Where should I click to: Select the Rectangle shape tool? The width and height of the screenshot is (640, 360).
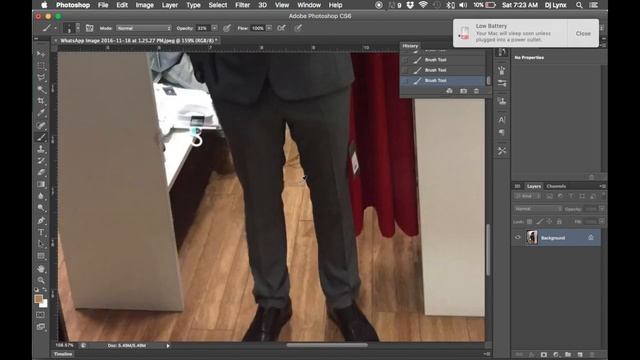click(41, 256)
